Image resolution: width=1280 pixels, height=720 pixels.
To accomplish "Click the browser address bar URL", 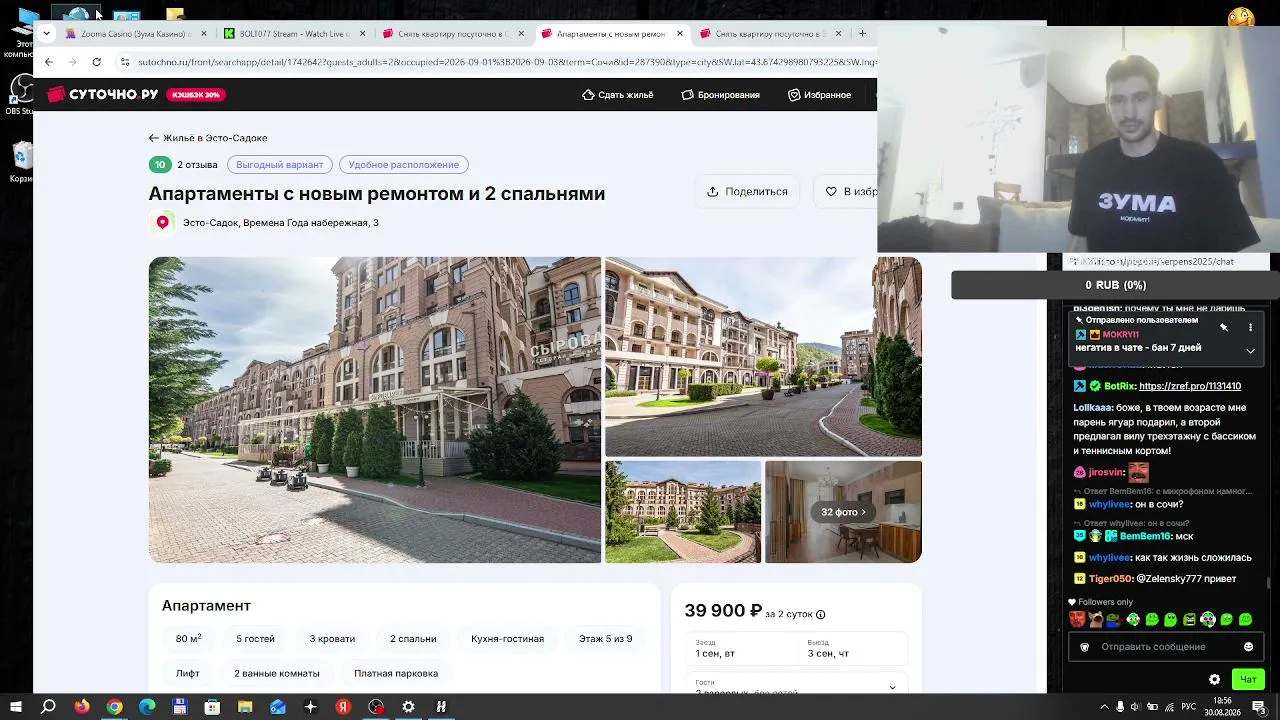I will pos(507,62).
